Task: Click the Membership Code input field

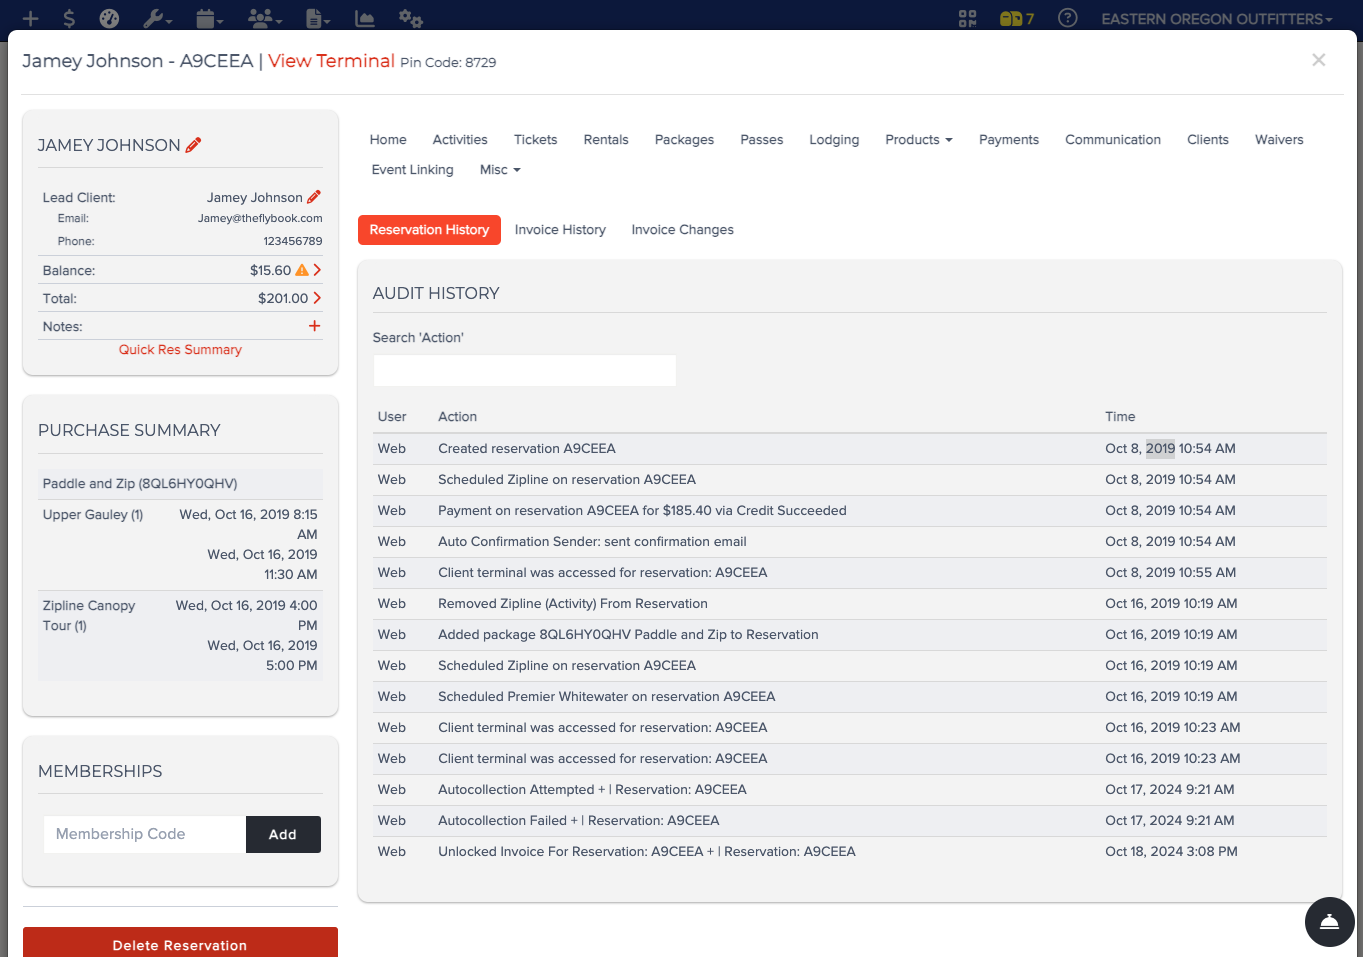Action: pos(145,834)
